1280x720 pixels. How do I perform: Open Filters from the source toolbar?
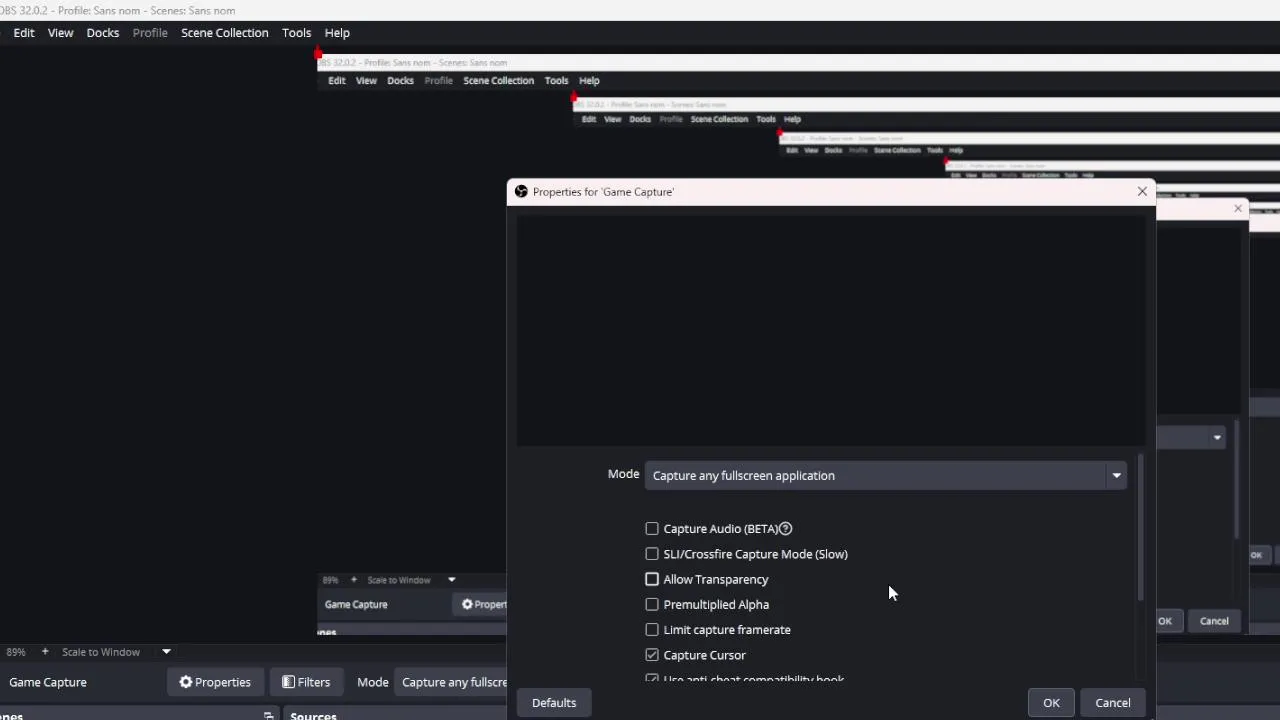pyautogui.click(x=306, y=682)
